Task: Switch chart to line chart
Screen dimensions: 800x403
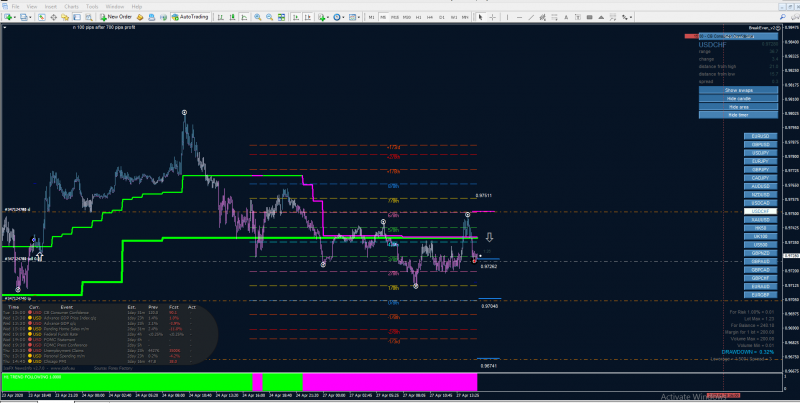Action: pyautogui.click(x=244, y=17)
